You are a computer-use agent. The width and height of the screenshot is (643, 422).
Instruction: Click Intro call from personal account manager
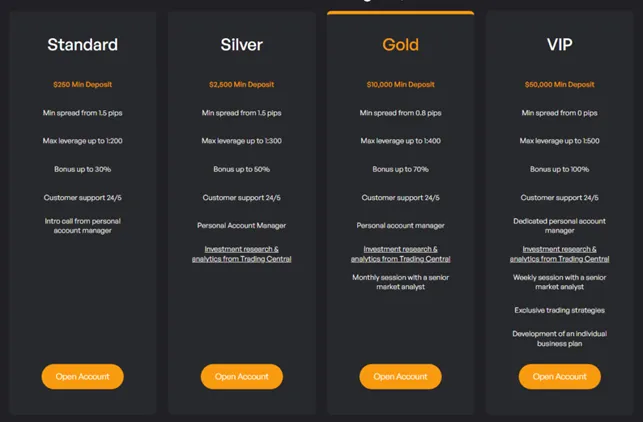coord(82,226)
